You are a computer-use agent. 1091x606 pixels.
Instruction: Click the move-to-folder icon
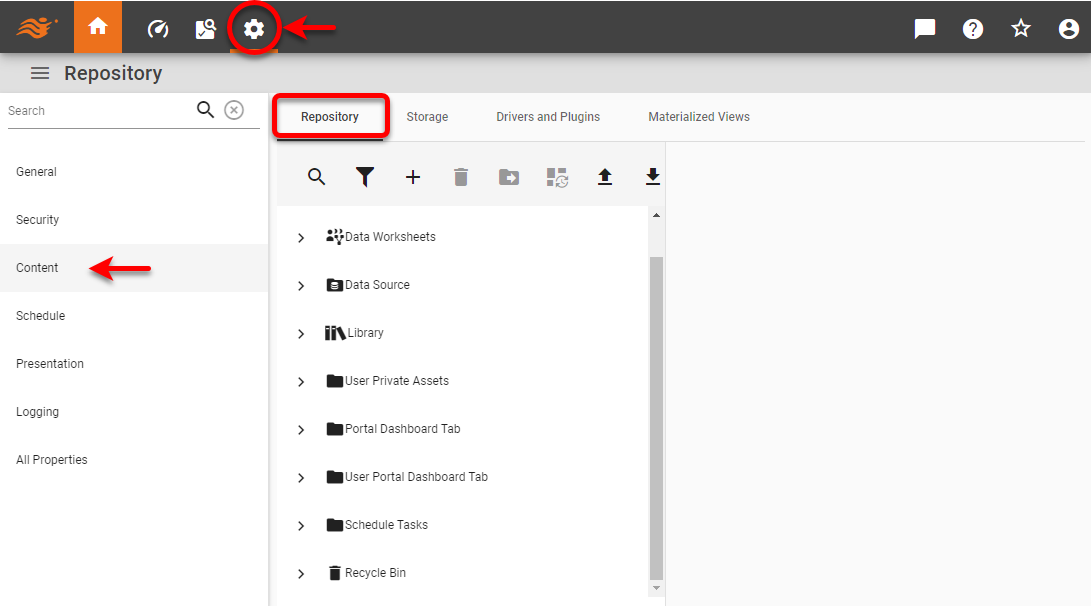509,177
